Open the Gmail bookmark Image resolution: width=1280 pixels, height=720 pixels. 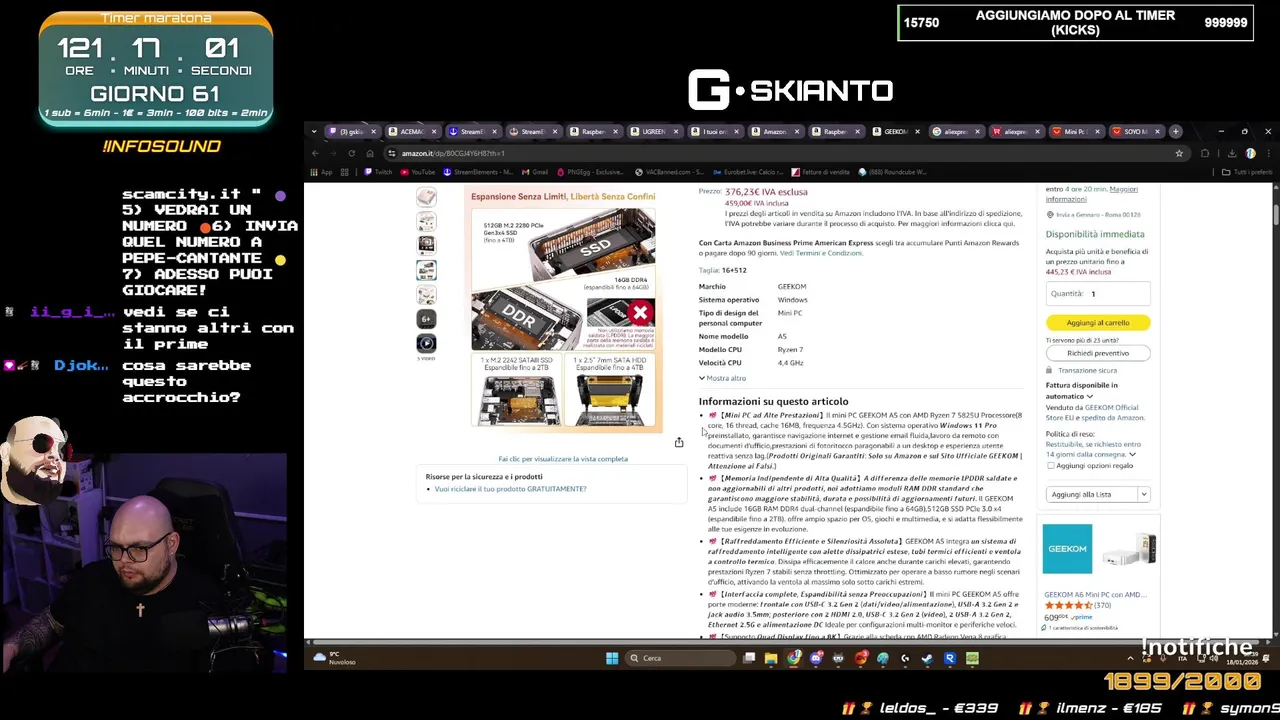click(x=535, y=172)
